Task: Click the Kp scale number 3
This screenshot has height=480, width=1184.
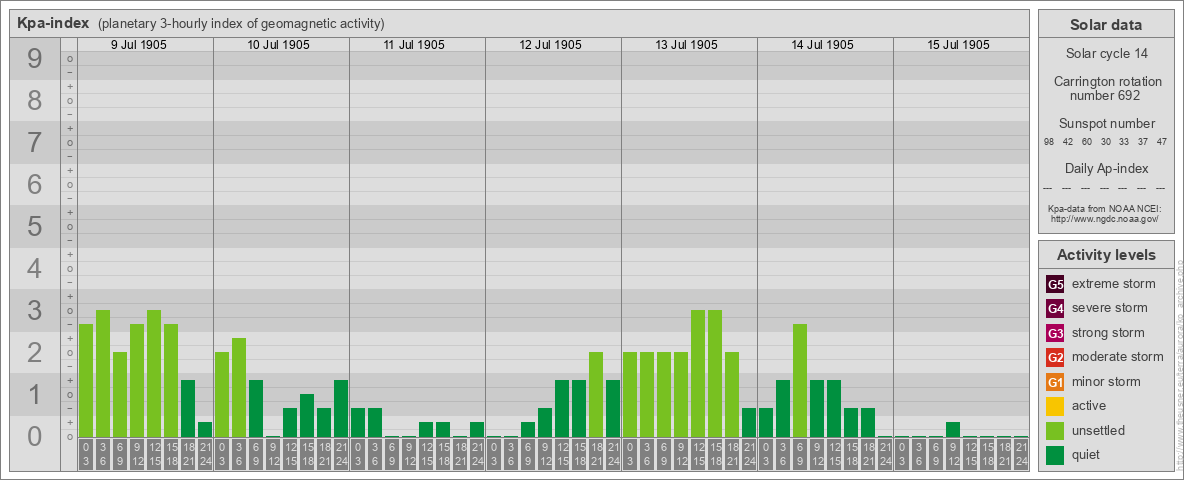Action: click(34, 310)
